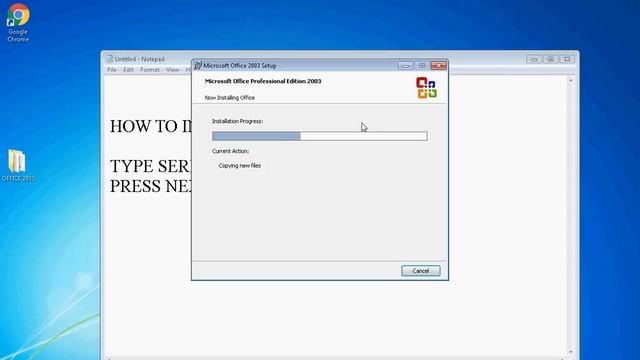Select the OFFICE 2003 folder on desktop
The image size is (640, 360).
tap(18, 165)
